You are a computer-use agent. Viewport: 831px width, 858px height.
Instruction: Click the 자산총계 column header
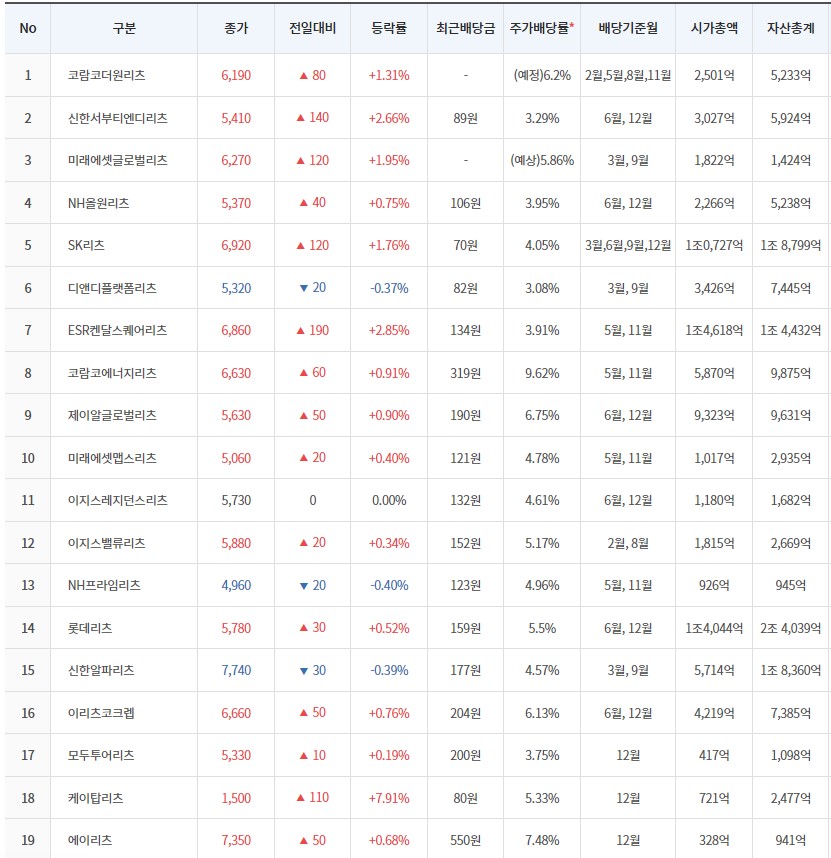tap(791, 28)
